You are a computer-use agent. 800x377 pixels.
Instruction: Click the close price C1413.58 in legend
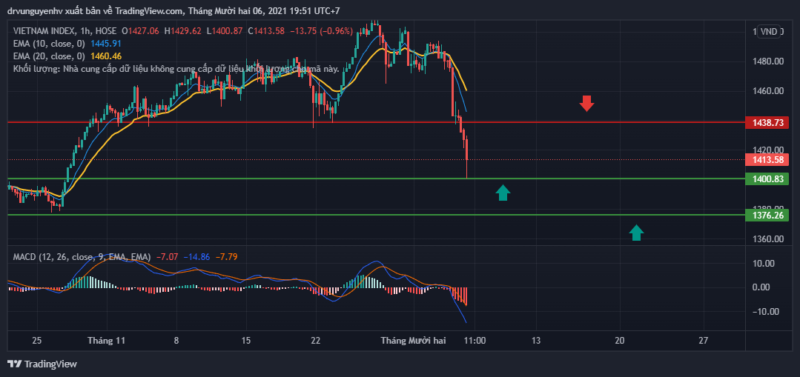[x=267, y=31]
